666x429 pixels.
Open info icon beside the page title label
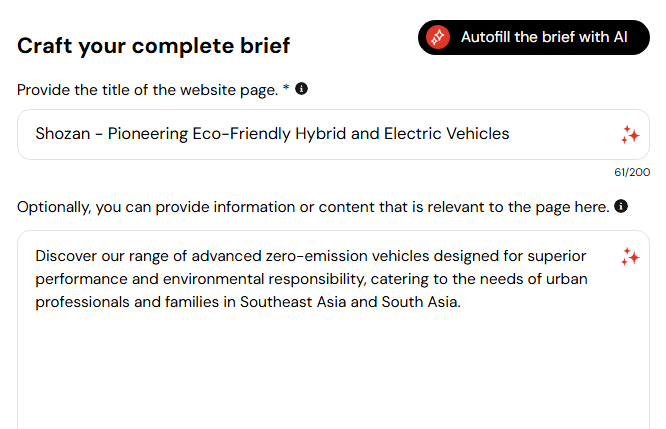click(302, 89)
